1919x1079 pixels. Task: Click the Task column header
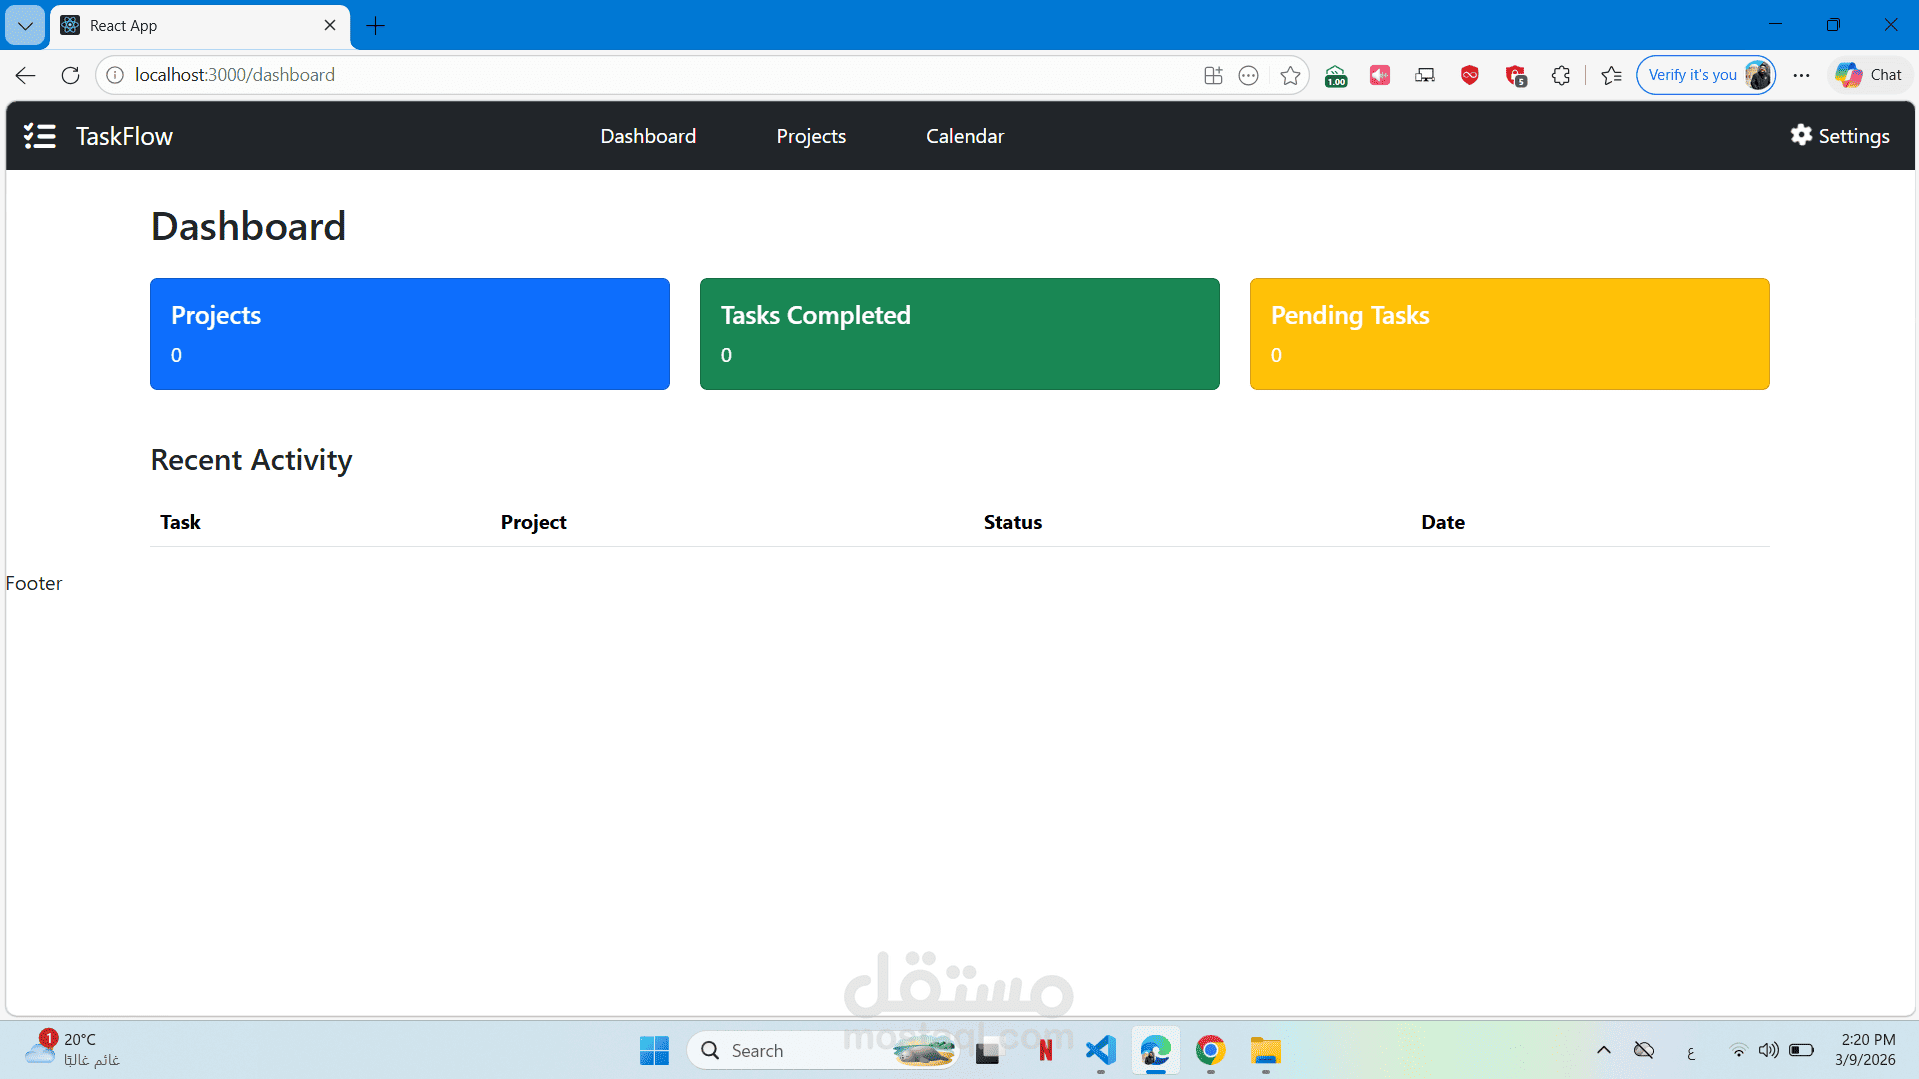180,522
